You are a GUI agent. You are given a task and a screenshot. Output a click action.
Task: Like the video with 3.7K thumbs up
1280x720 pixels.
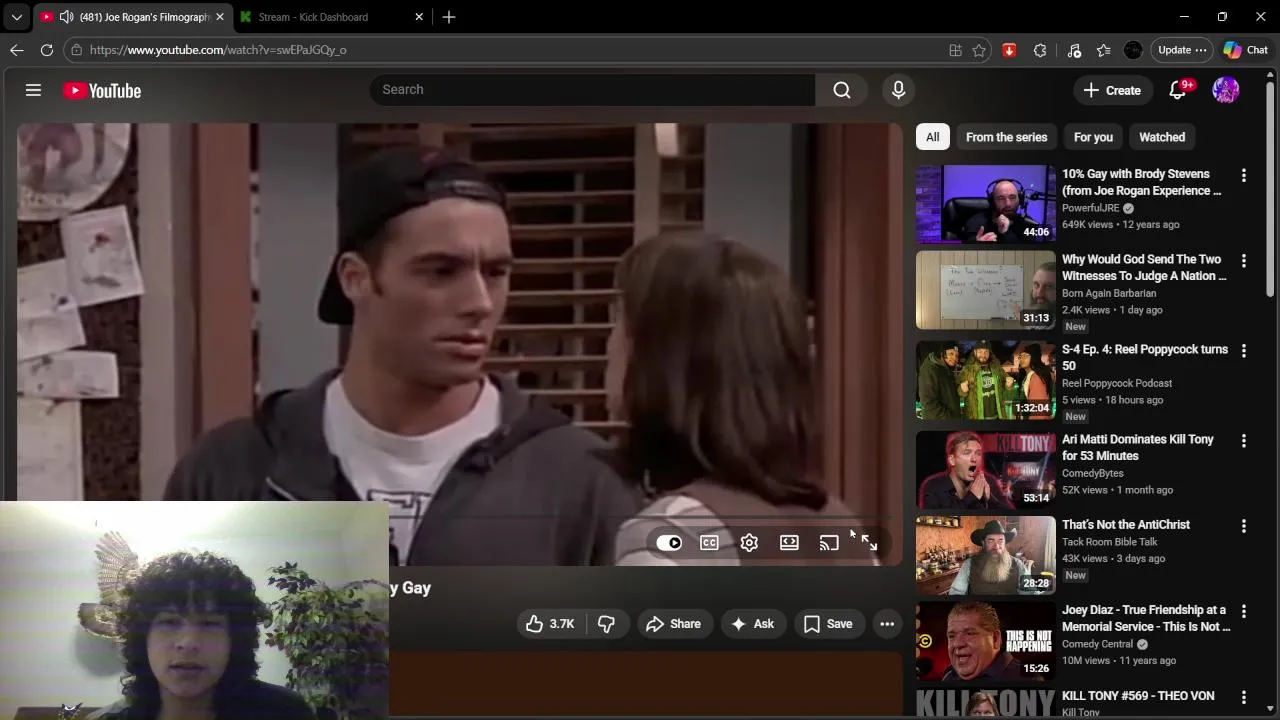550,624
